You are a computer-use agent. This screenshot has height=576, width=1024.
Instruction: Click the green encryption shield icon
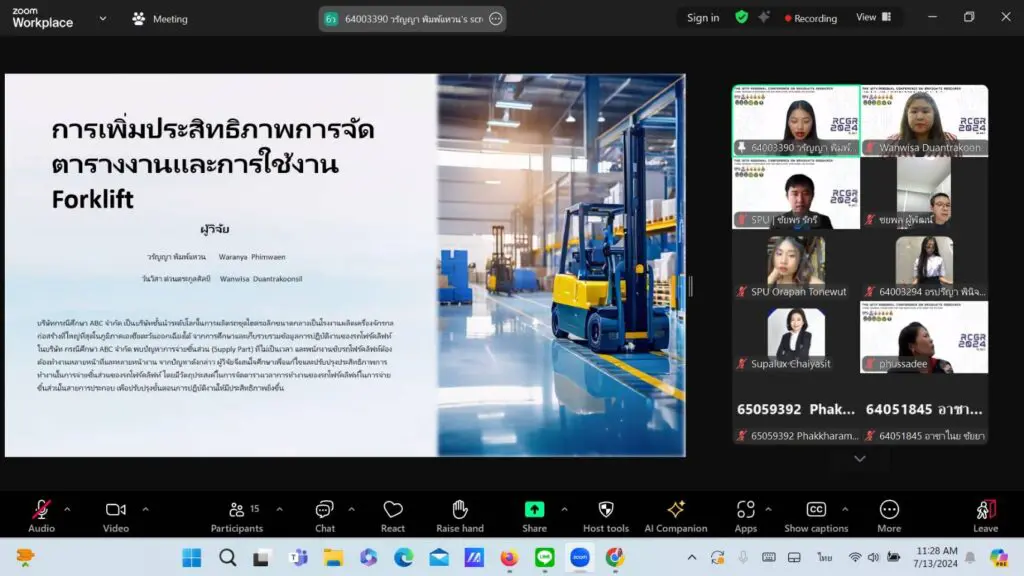(741, 18)
